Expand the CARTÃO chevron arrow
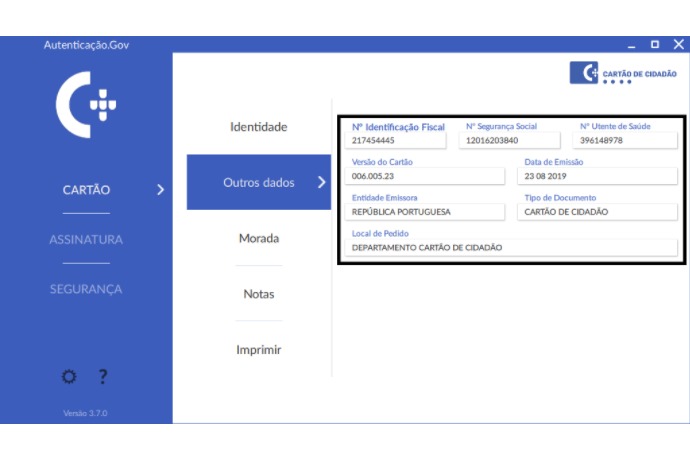 [x=161, y=190]
